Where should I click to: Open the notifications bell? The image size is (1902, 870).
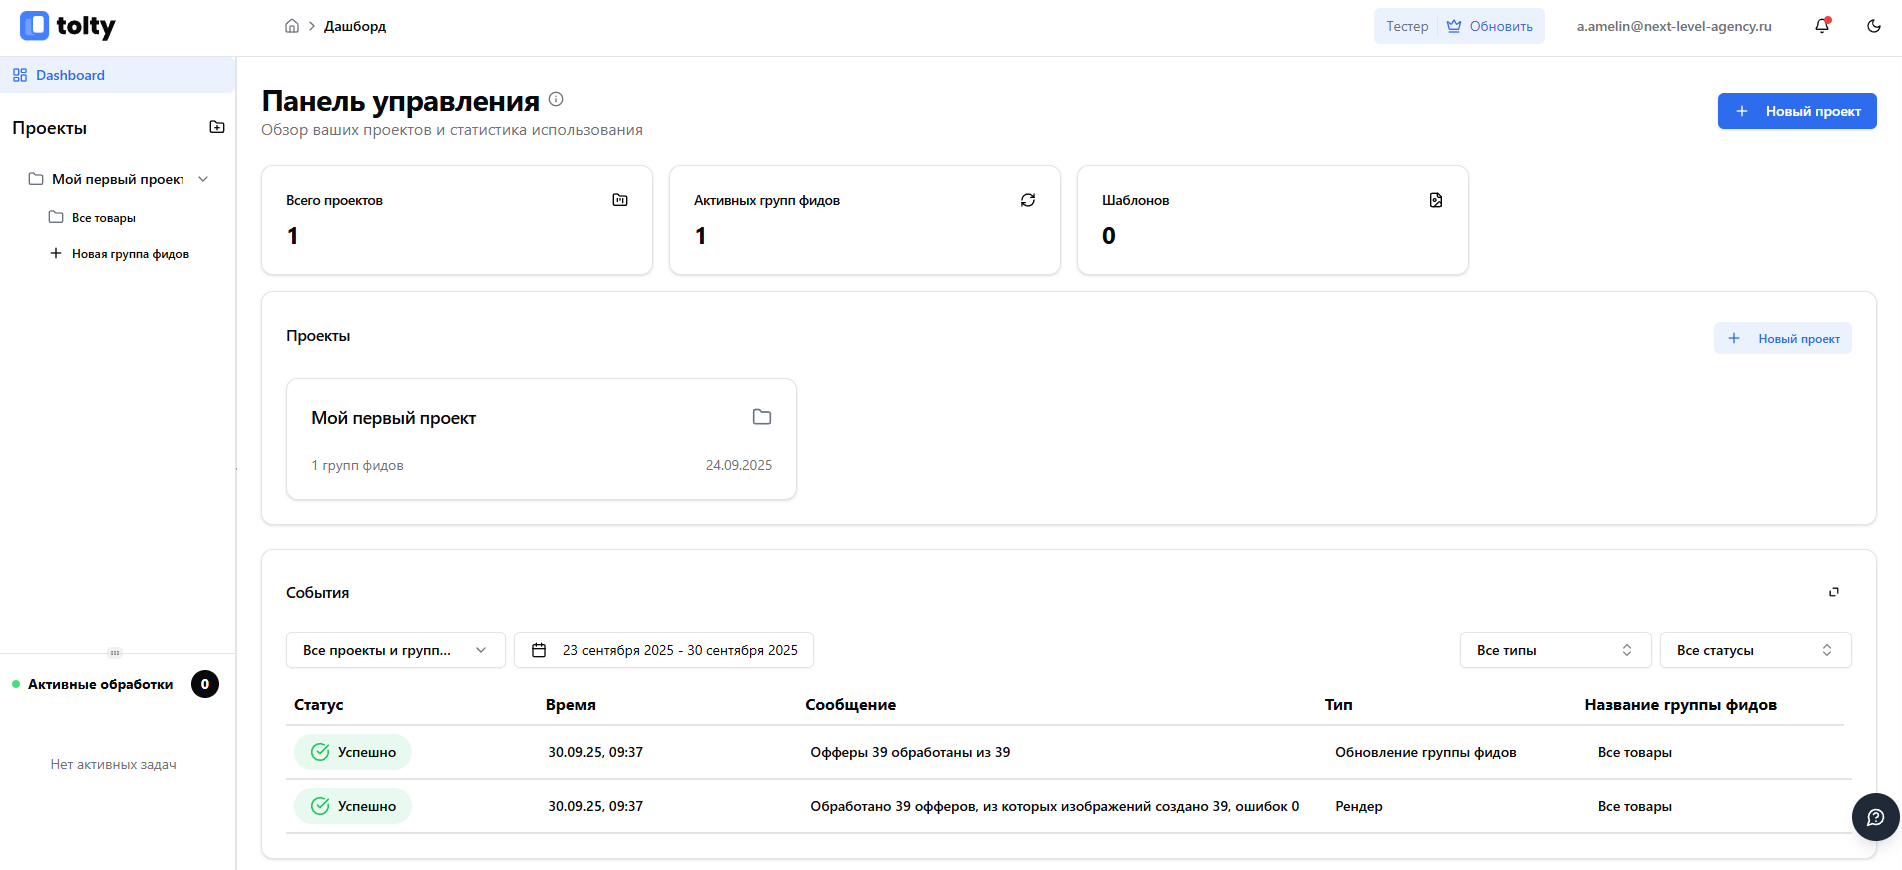click(1822, 26)
